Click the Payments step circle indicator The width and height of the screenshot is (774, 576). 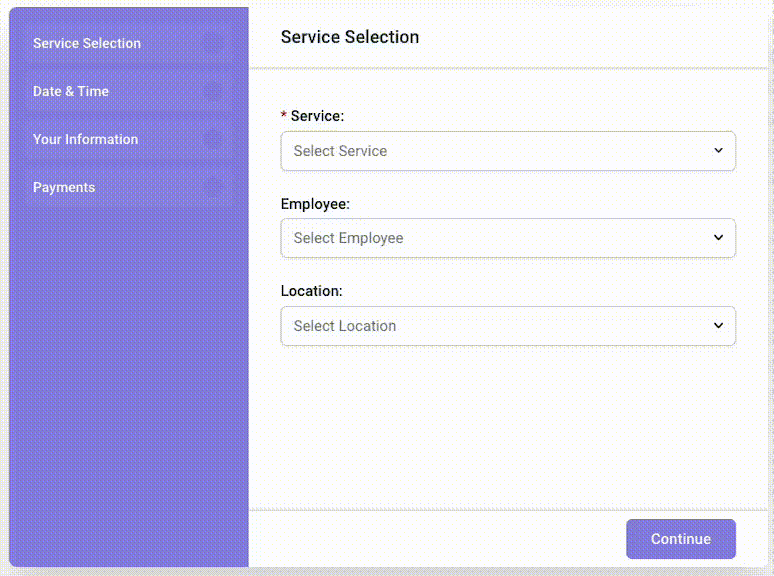(x=212, y=187)
